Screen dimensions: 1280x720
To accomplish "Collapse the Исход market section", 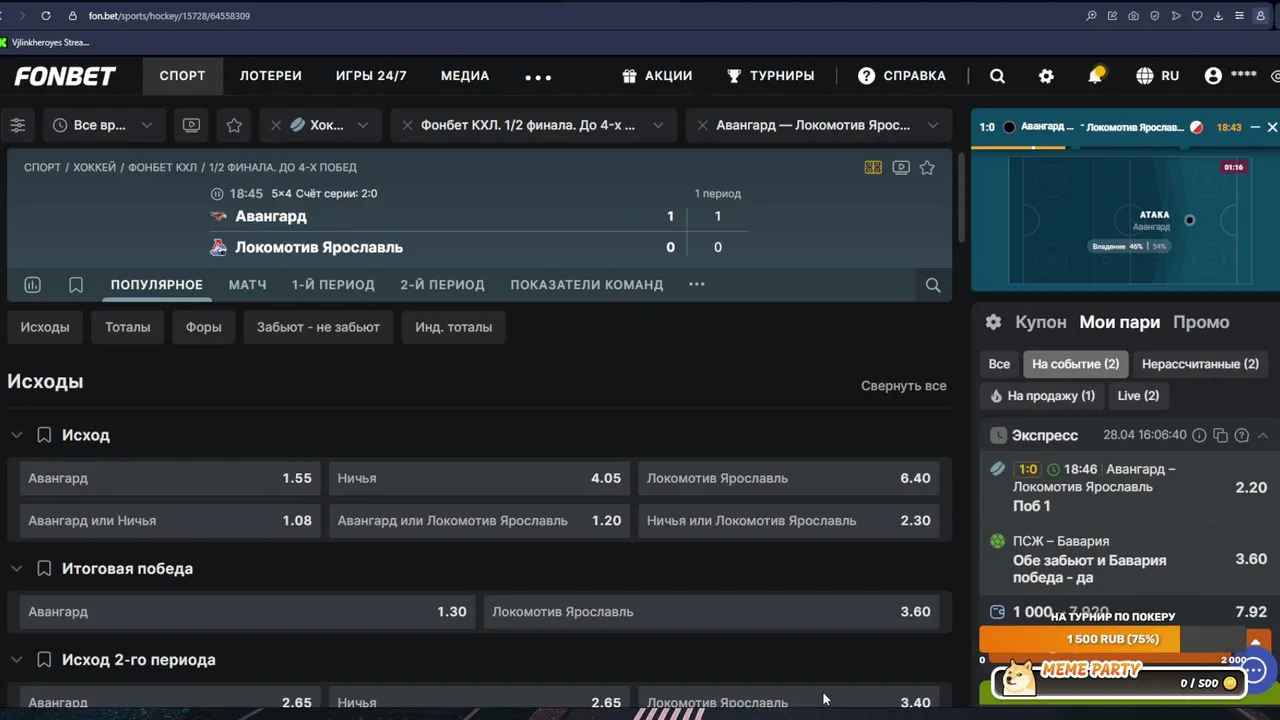I will pos(17,435).
